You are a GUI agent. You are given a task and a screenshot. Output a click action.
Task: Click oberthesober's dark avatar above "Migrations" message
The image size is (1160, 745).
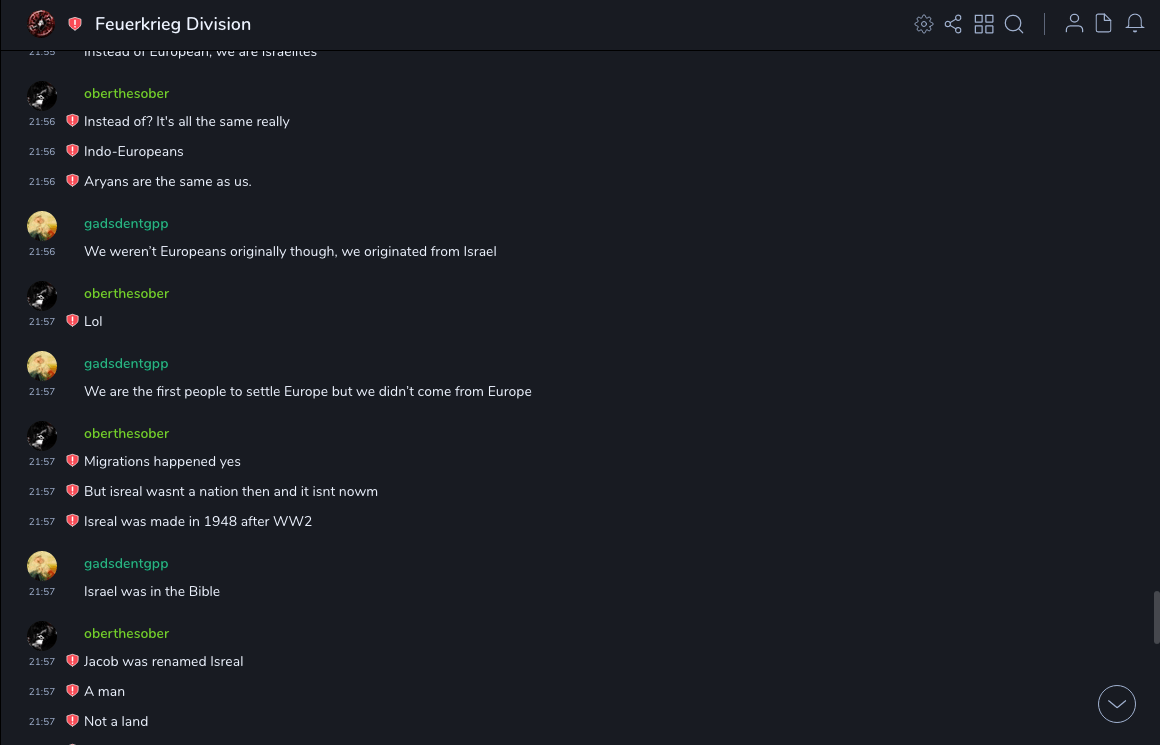point(42,436)
